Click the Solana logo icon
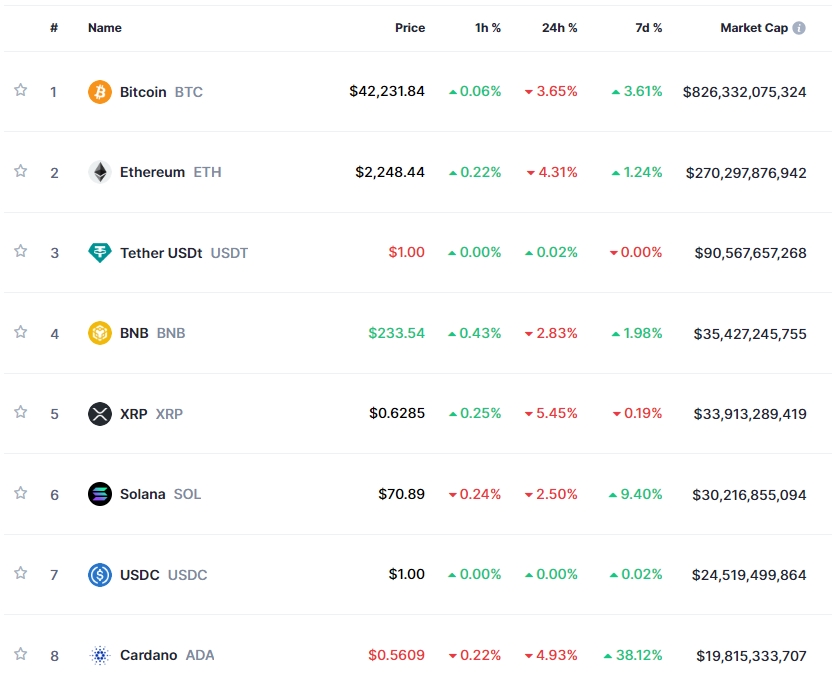The height and width of the screenshot is (693, 832). pyautogui.click(x=100, y=494)
